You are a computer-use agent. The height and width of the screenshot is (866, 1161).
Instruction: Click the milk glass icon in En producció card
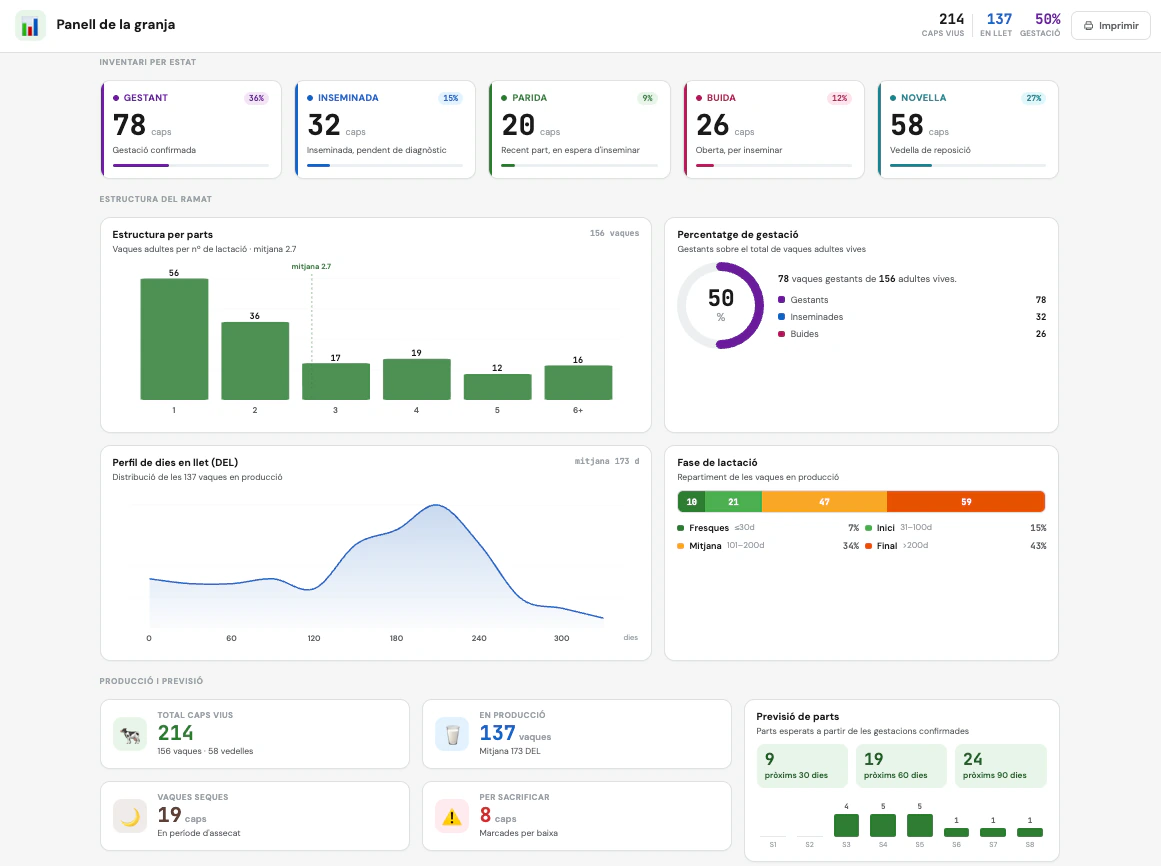point(452,734)
